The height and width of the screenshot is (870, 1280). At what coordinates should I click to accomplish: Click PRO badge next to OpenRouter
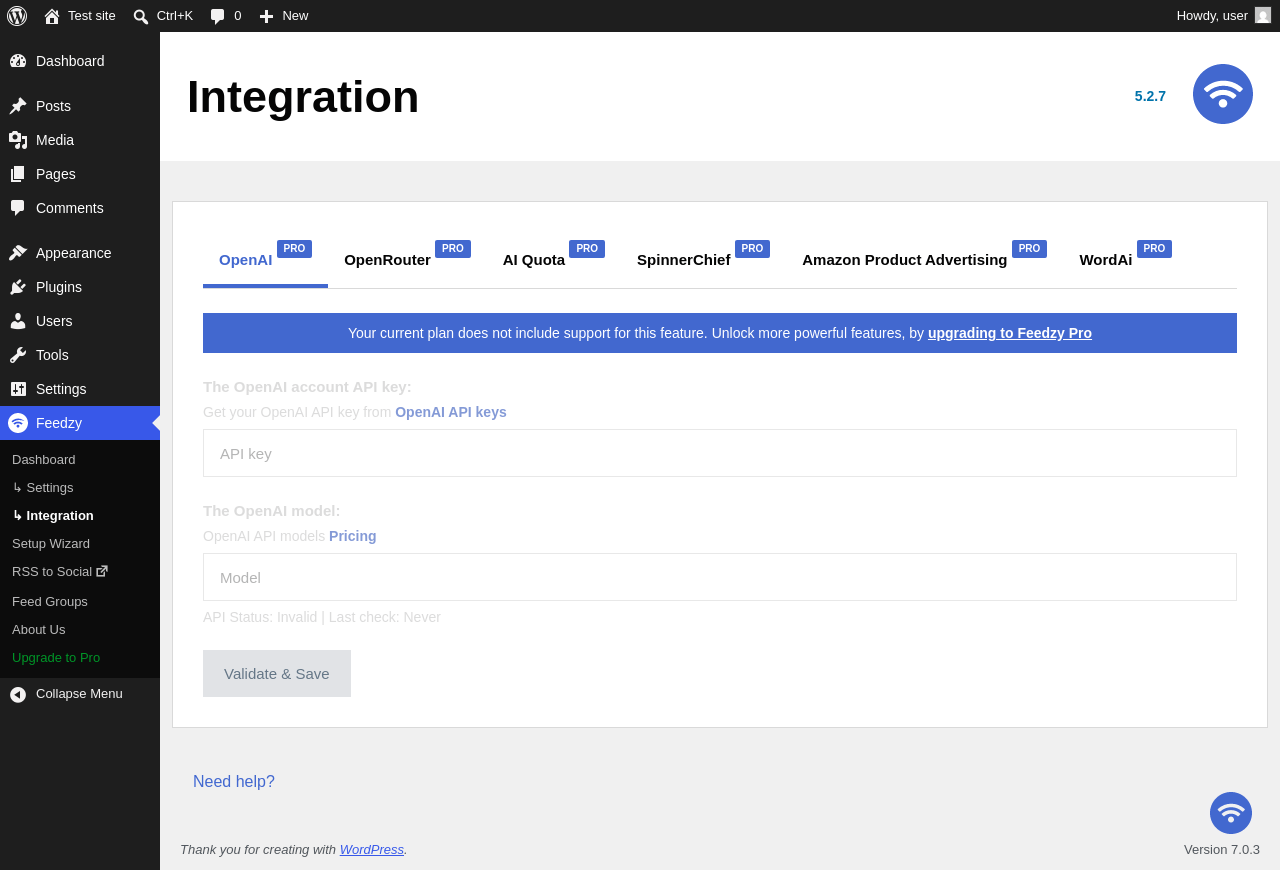[x=453, y=249]
